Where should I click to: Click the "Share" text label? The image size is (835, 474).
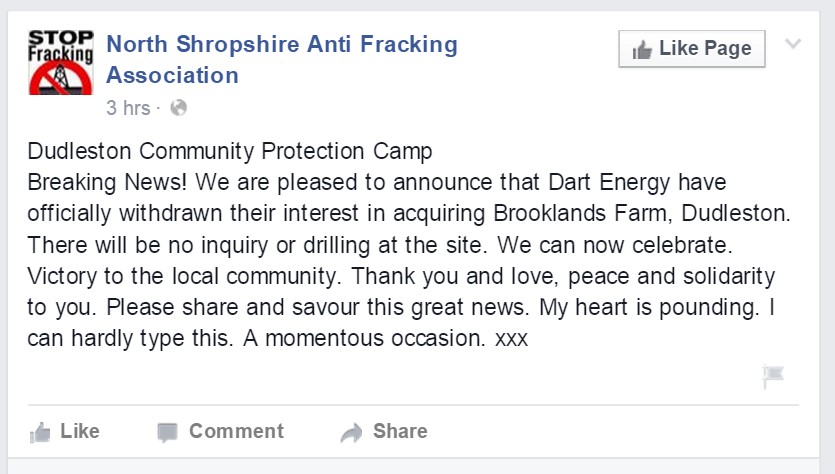tap(400, 431)
